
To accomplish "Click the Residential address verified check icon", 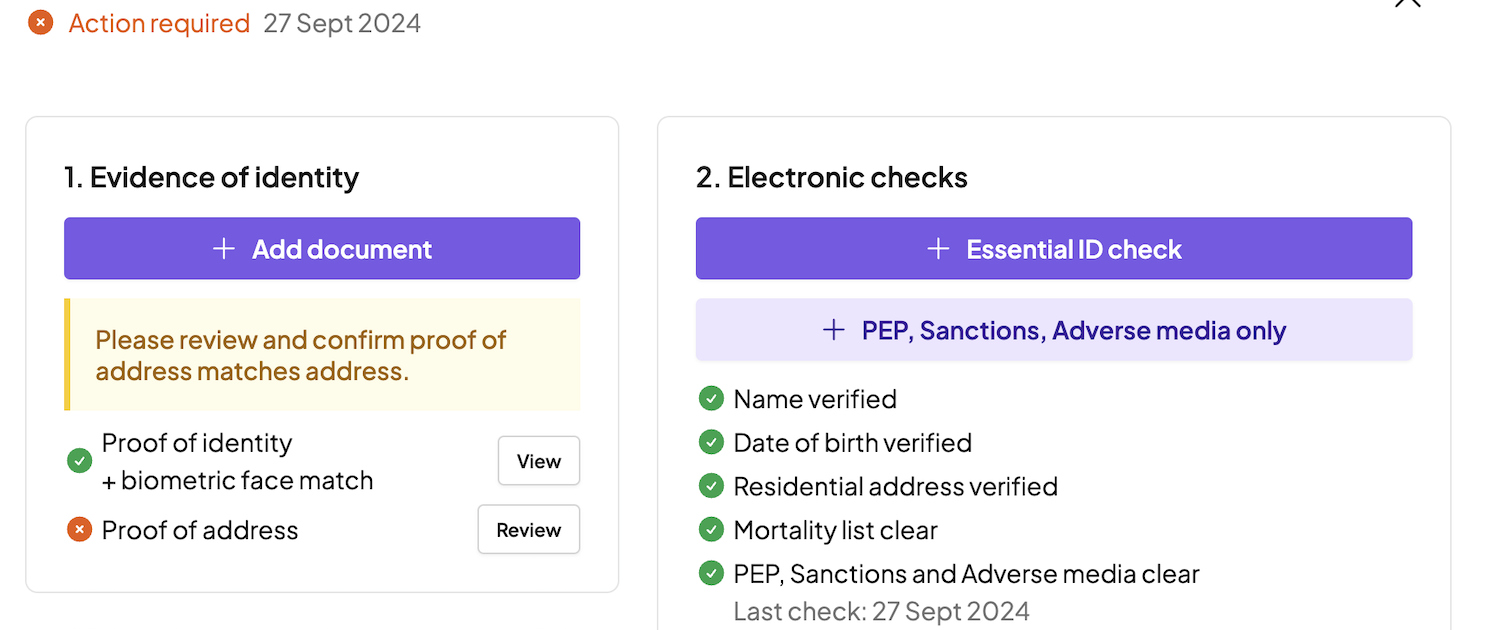I will click(711, 486).
